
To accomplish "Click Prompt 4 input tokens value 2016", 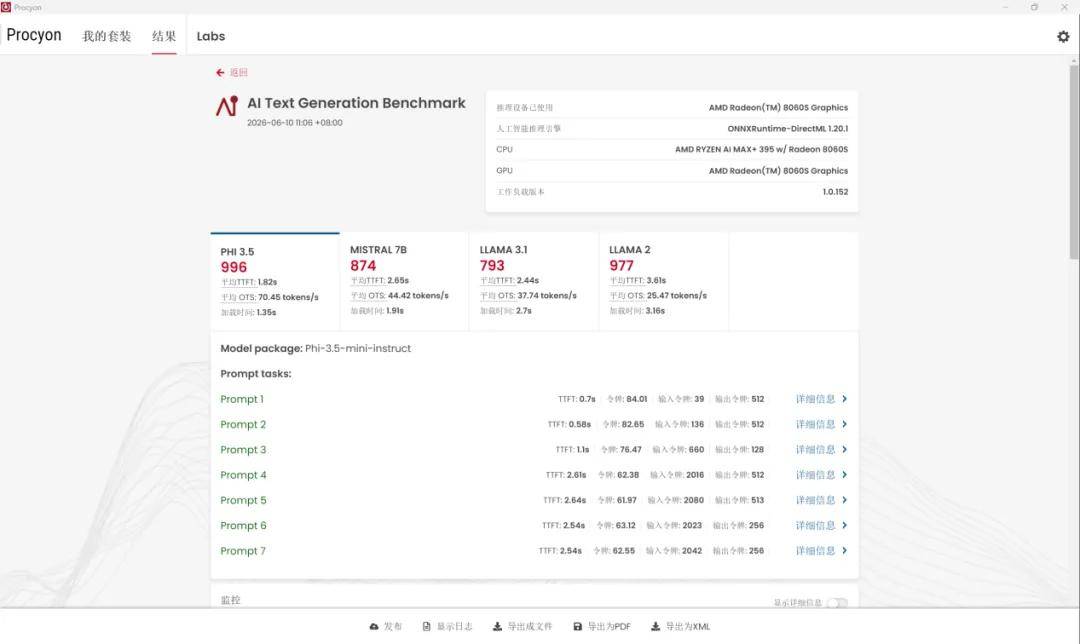I will pos(695,475).
